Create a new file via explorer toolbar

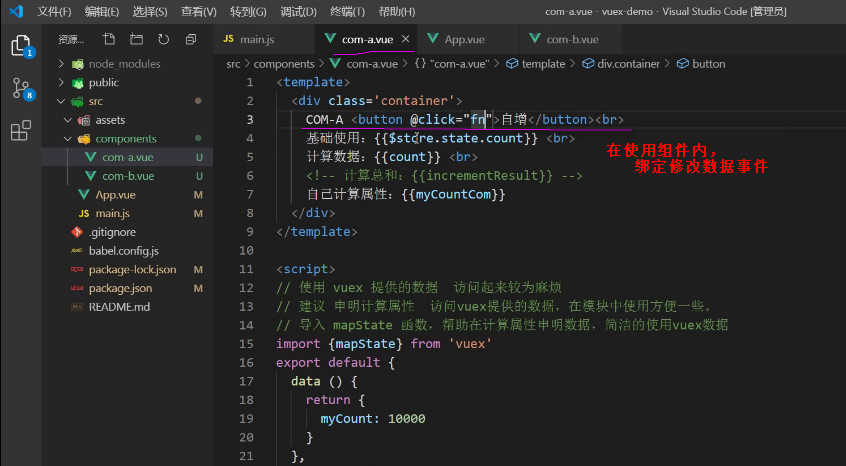pos(109,39)
